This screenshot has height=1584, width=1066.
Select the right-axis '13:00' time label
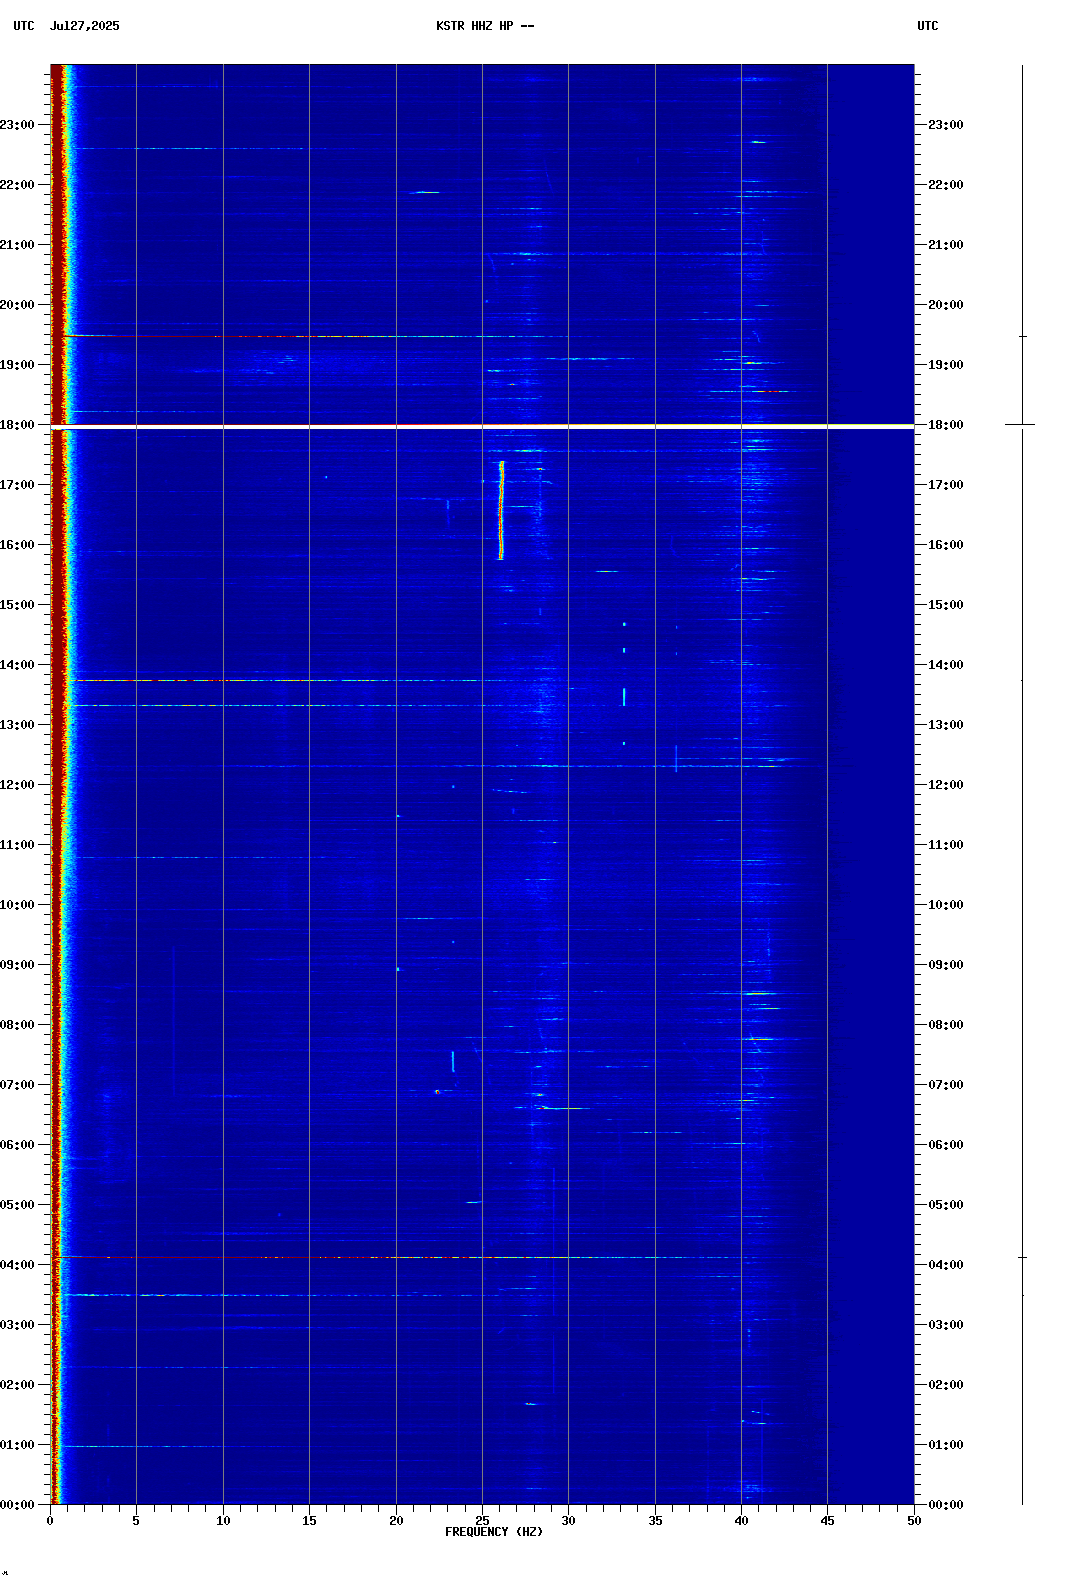946,725
